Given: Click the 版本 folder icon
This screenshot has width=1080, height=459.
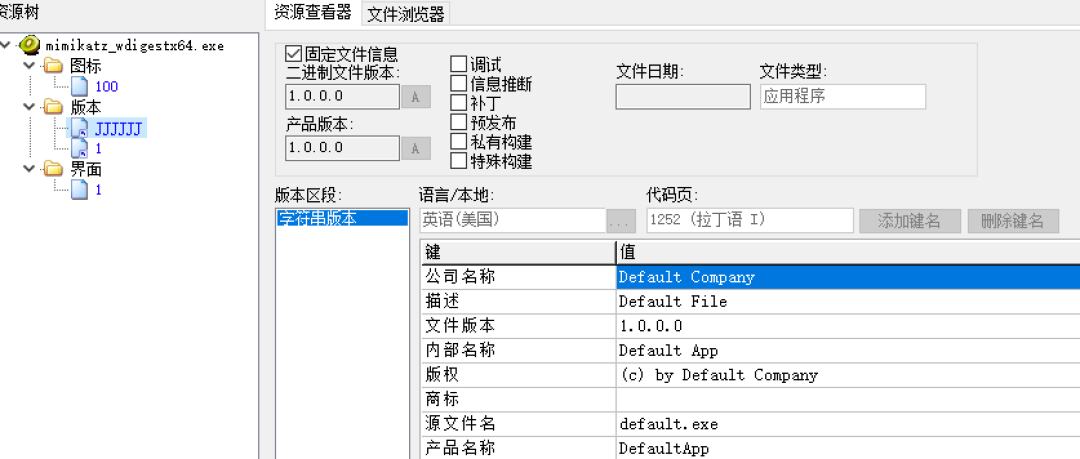Looking at the screenshot, I should coord(52,107).
